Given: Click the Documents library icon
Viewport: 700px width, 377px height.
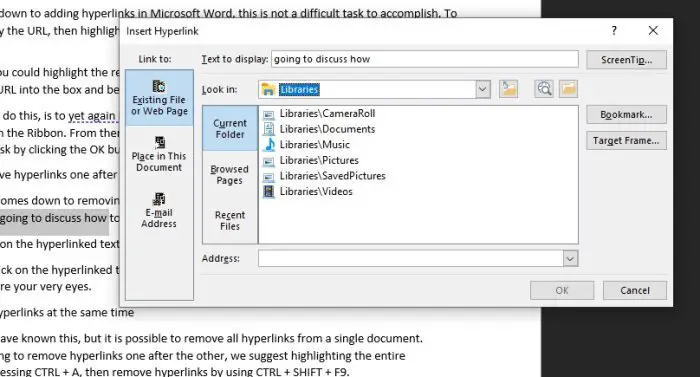Looking at the screenshot, I should pyautogui.click(x=269, y=130).
